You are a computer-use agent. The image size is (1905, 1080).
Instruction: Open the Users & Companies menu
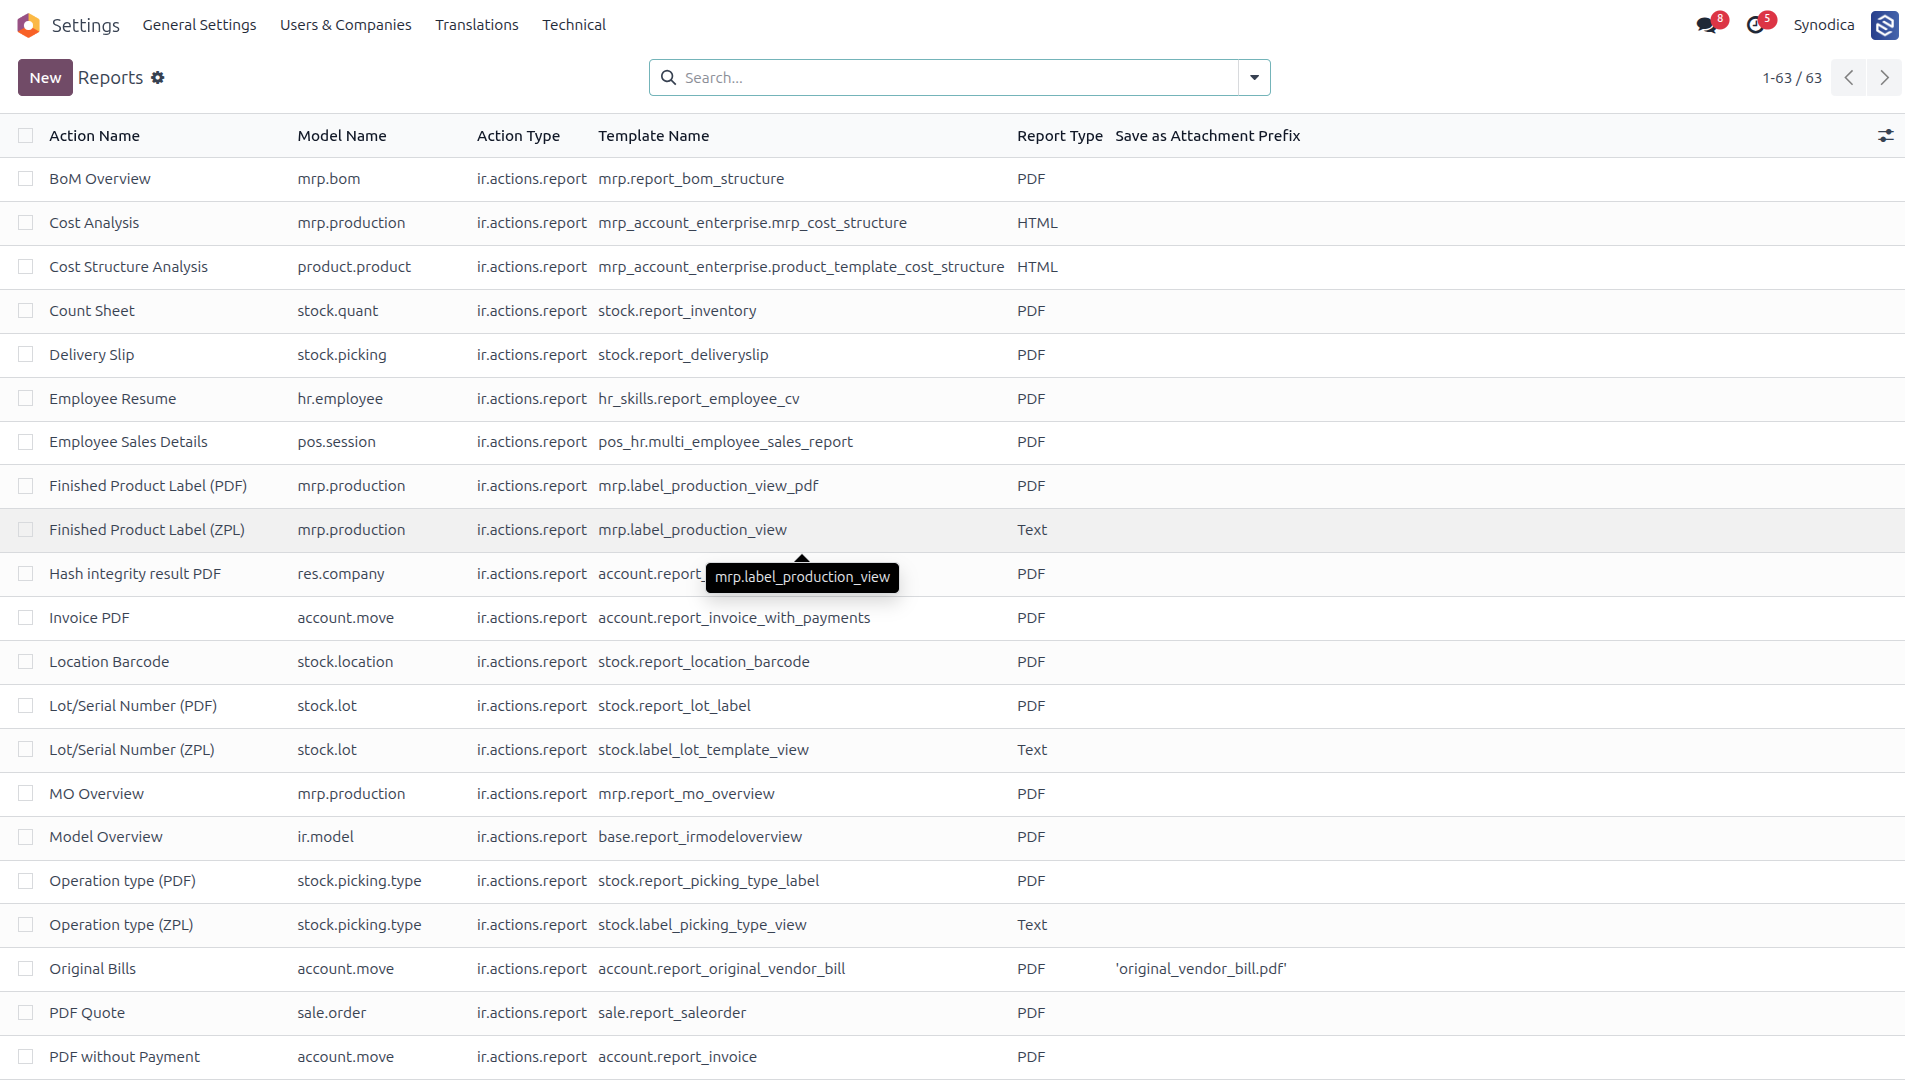coord(345,25)
